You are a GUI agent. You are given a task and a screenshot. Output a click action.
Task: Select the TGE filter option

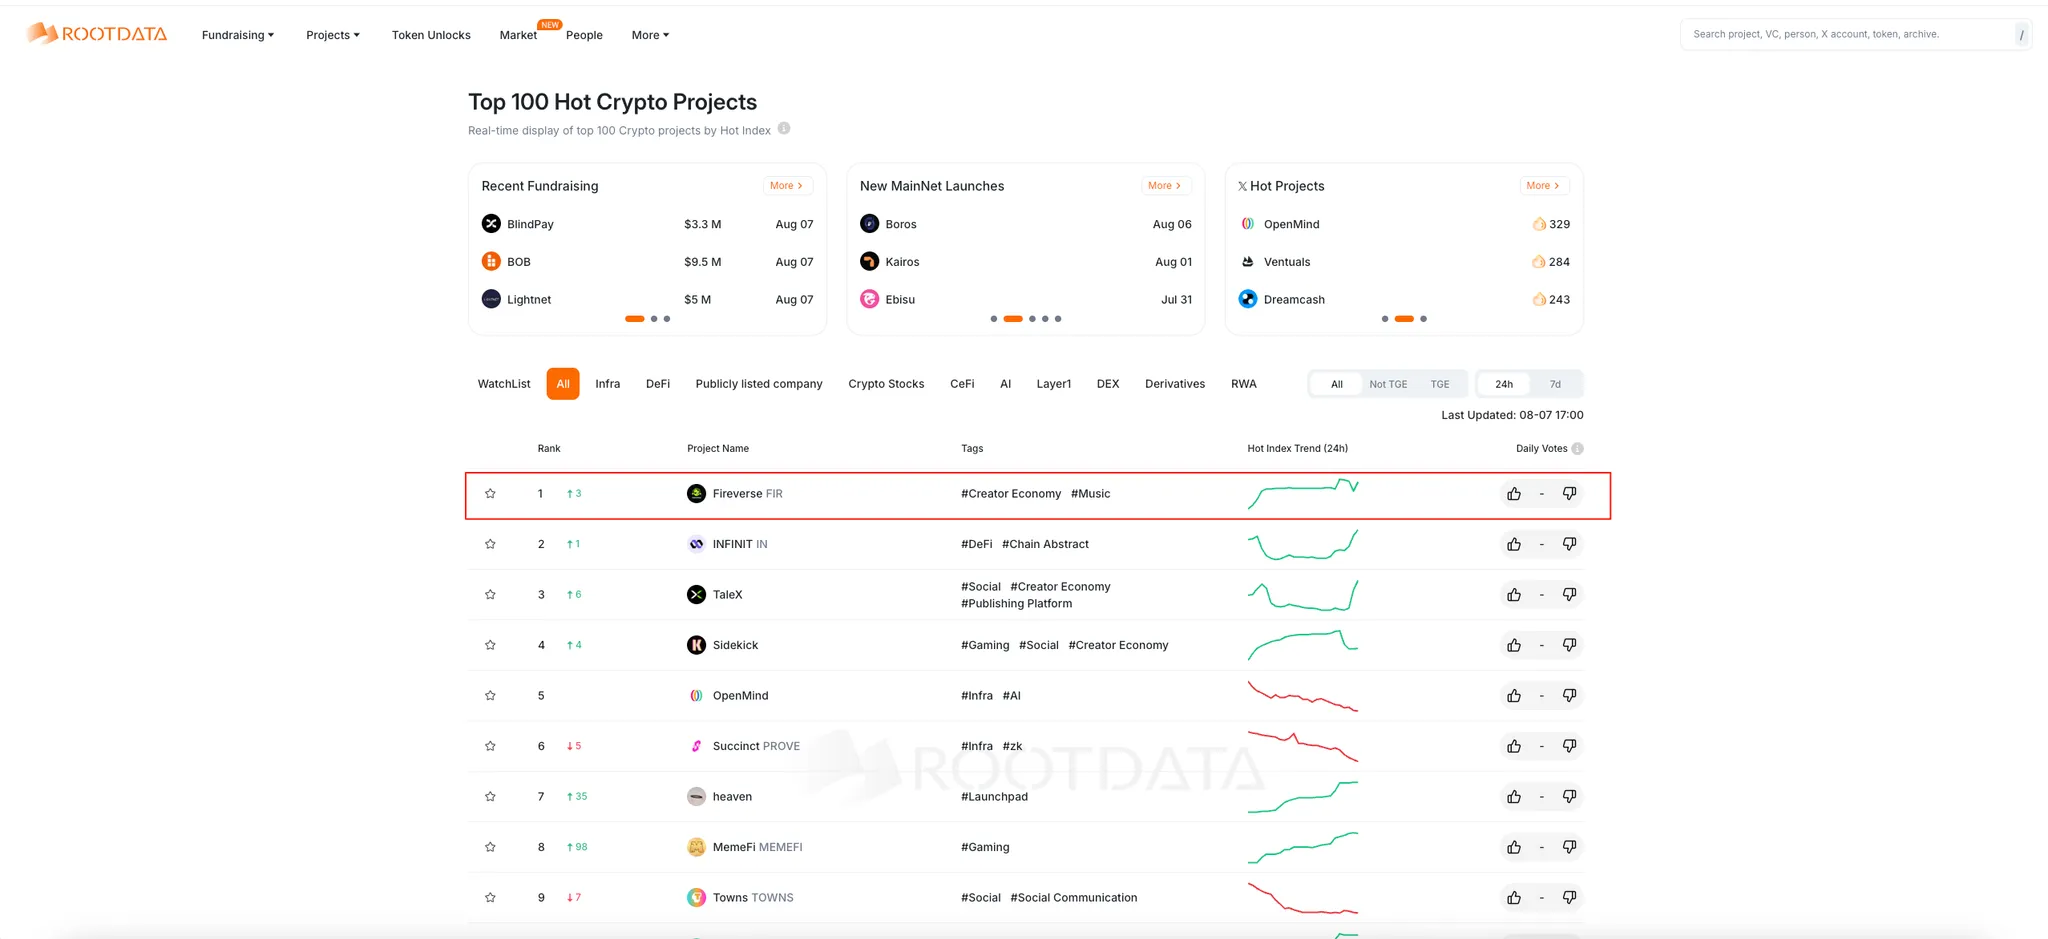click(1439, 384)
